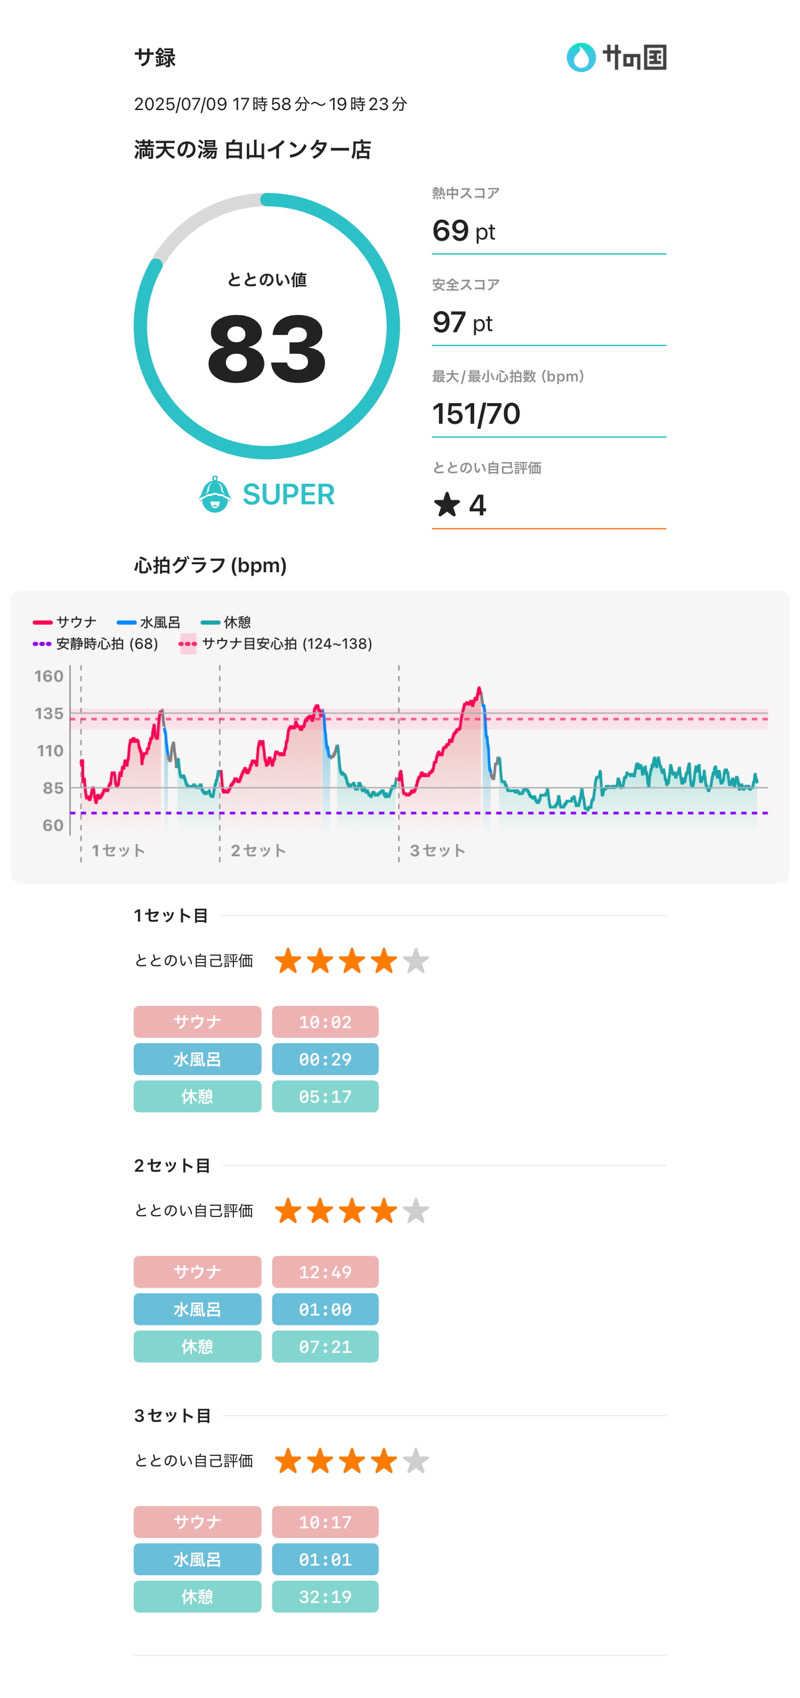
Task: Click the purple resting heart rate legend marker
Action: tap(42, 644)
